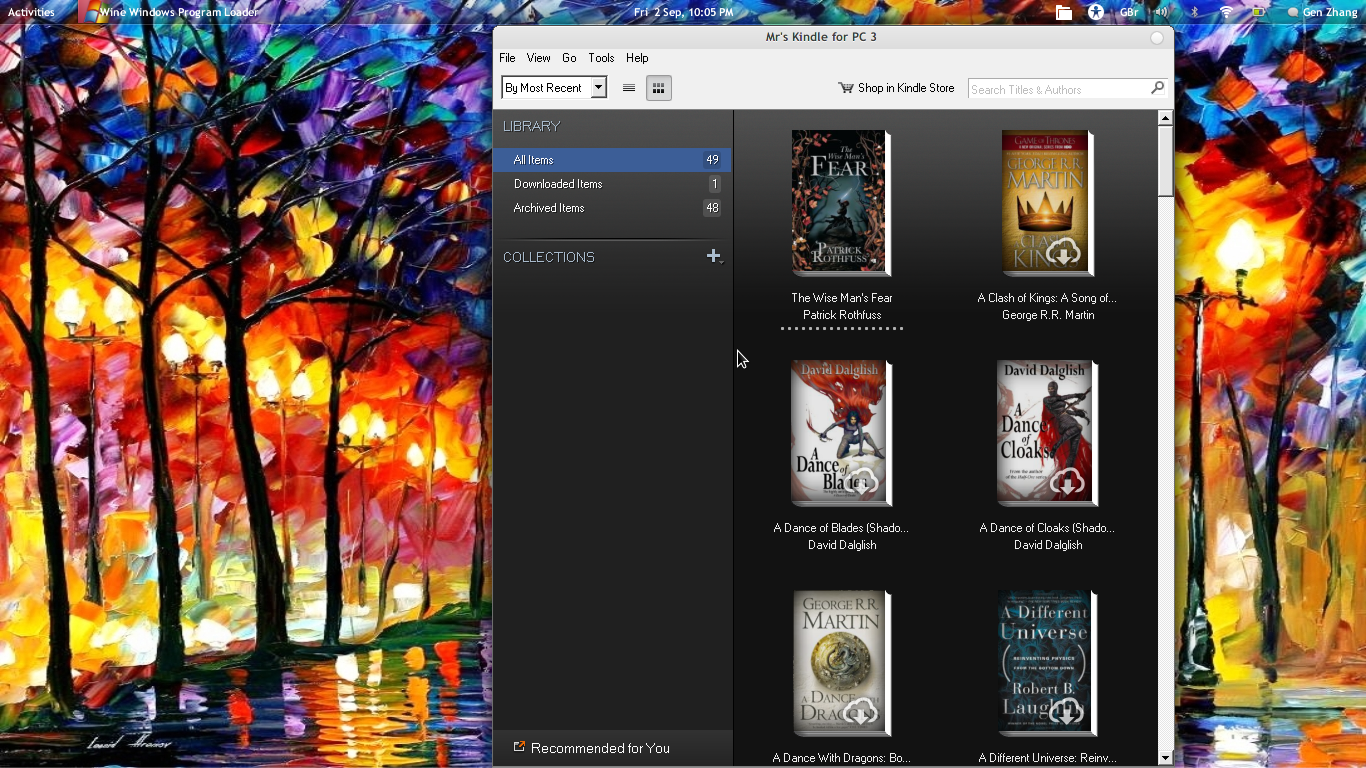The width and height of the screenshot is (1366, 768).
Task: Open the View menu
Action: [x=539, y=58]
